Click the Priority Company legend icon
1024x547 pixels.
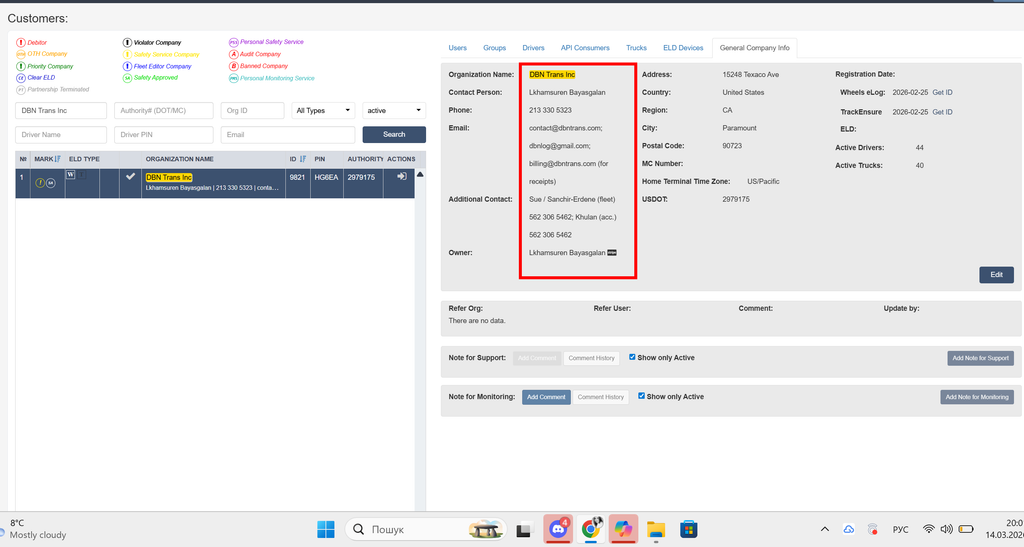(20, 66)
